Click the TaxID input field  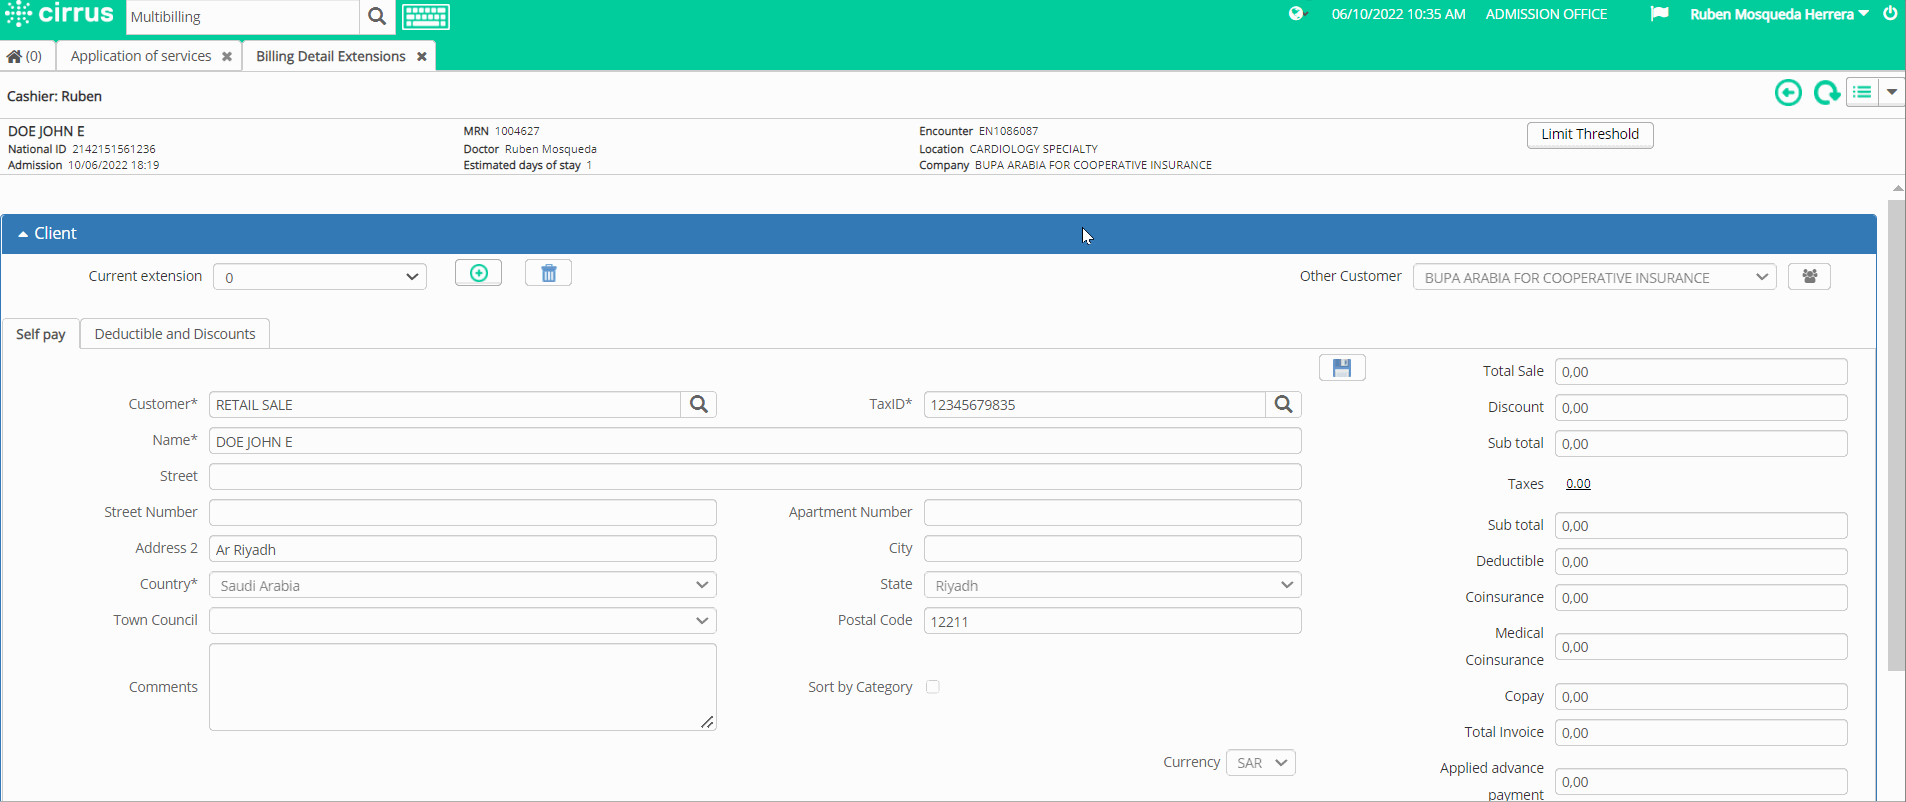click(1095, 404)
